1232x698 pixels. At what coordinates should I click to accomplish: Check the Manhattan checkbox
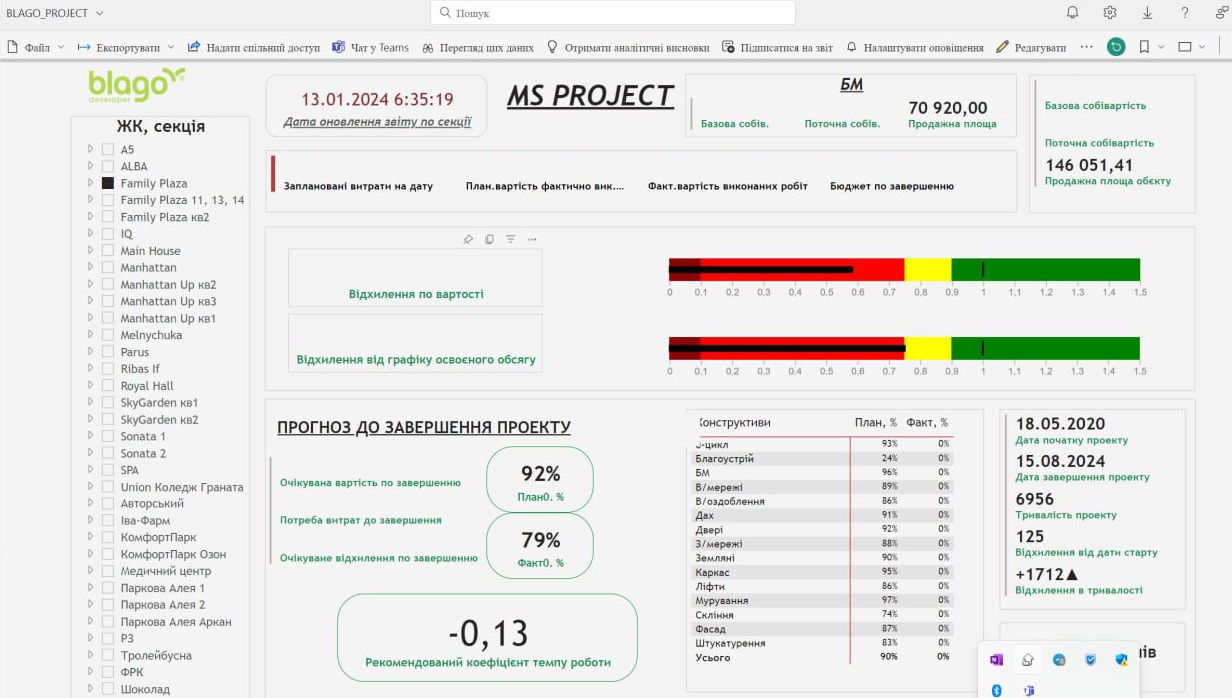tap(108, 268)
